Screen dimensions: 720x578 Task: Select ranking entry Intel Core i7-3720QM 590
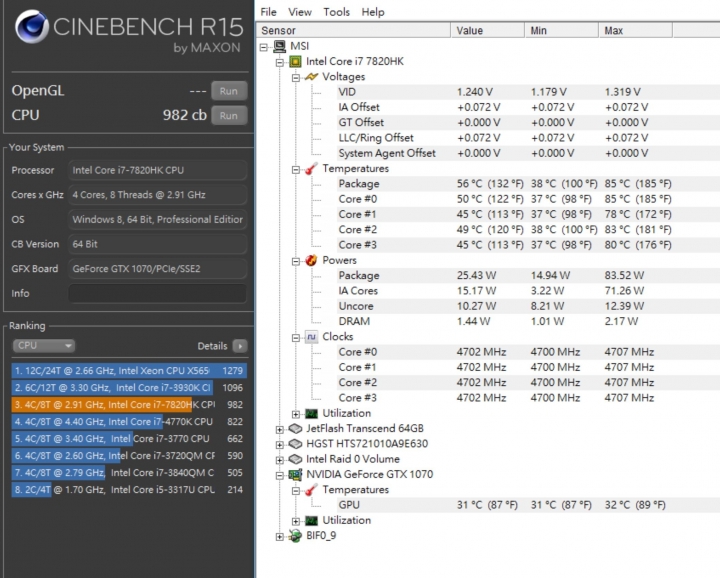(129, 455)
